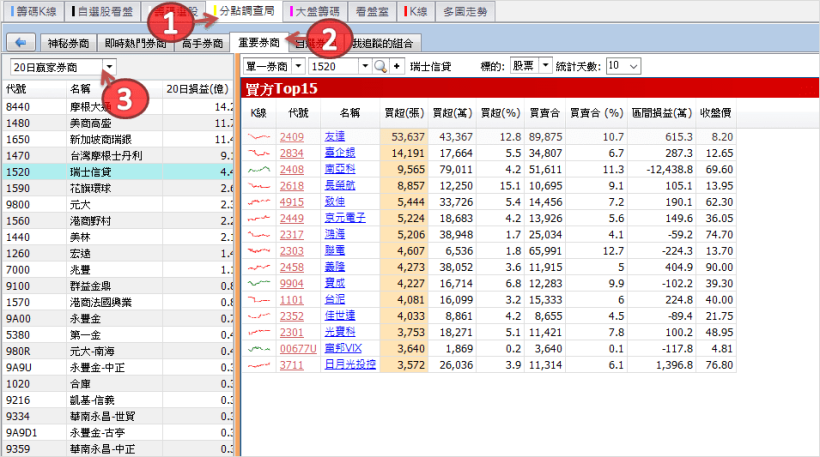Image resolution: width=820 pixels, height=457 pixels.
Task: Select the 分點調查局 tab
Action: click(244, 11)
